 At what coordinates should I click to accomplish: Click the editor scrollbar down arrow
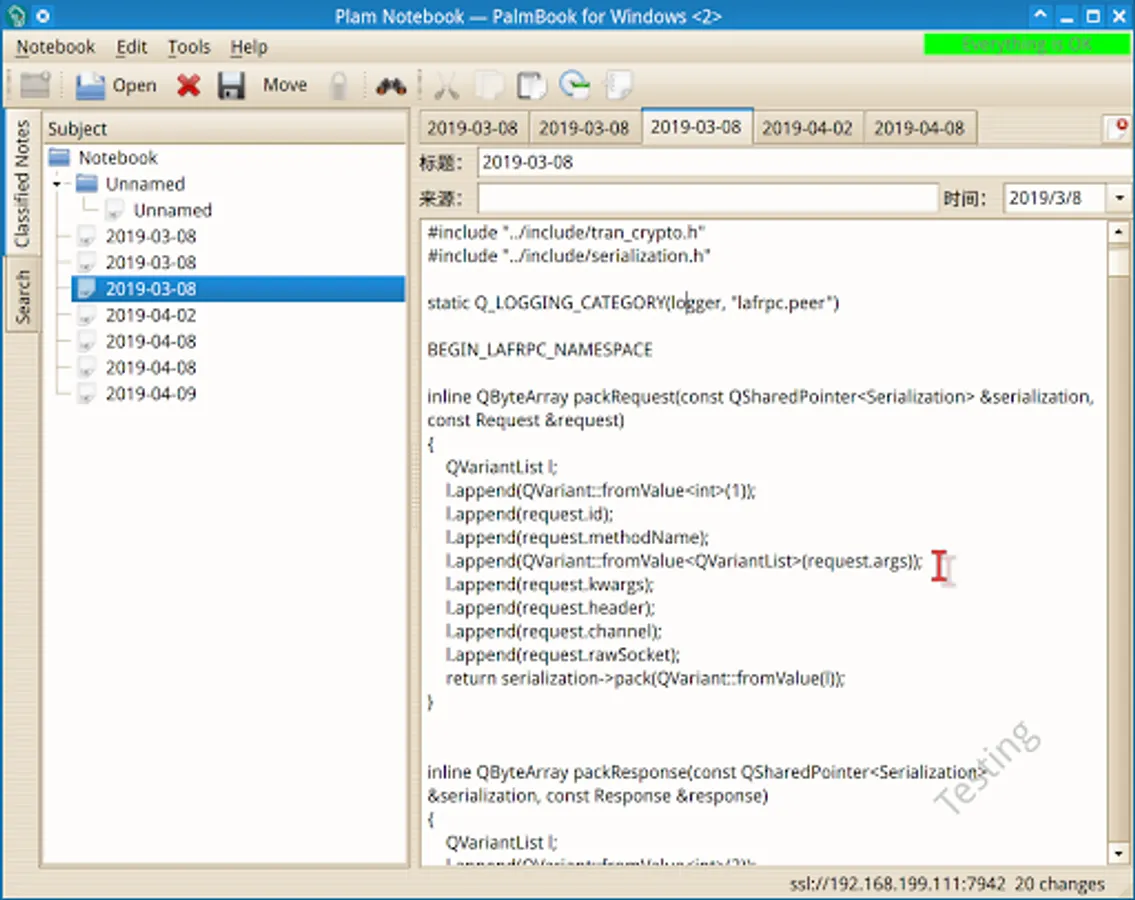tap(1118, 854)
